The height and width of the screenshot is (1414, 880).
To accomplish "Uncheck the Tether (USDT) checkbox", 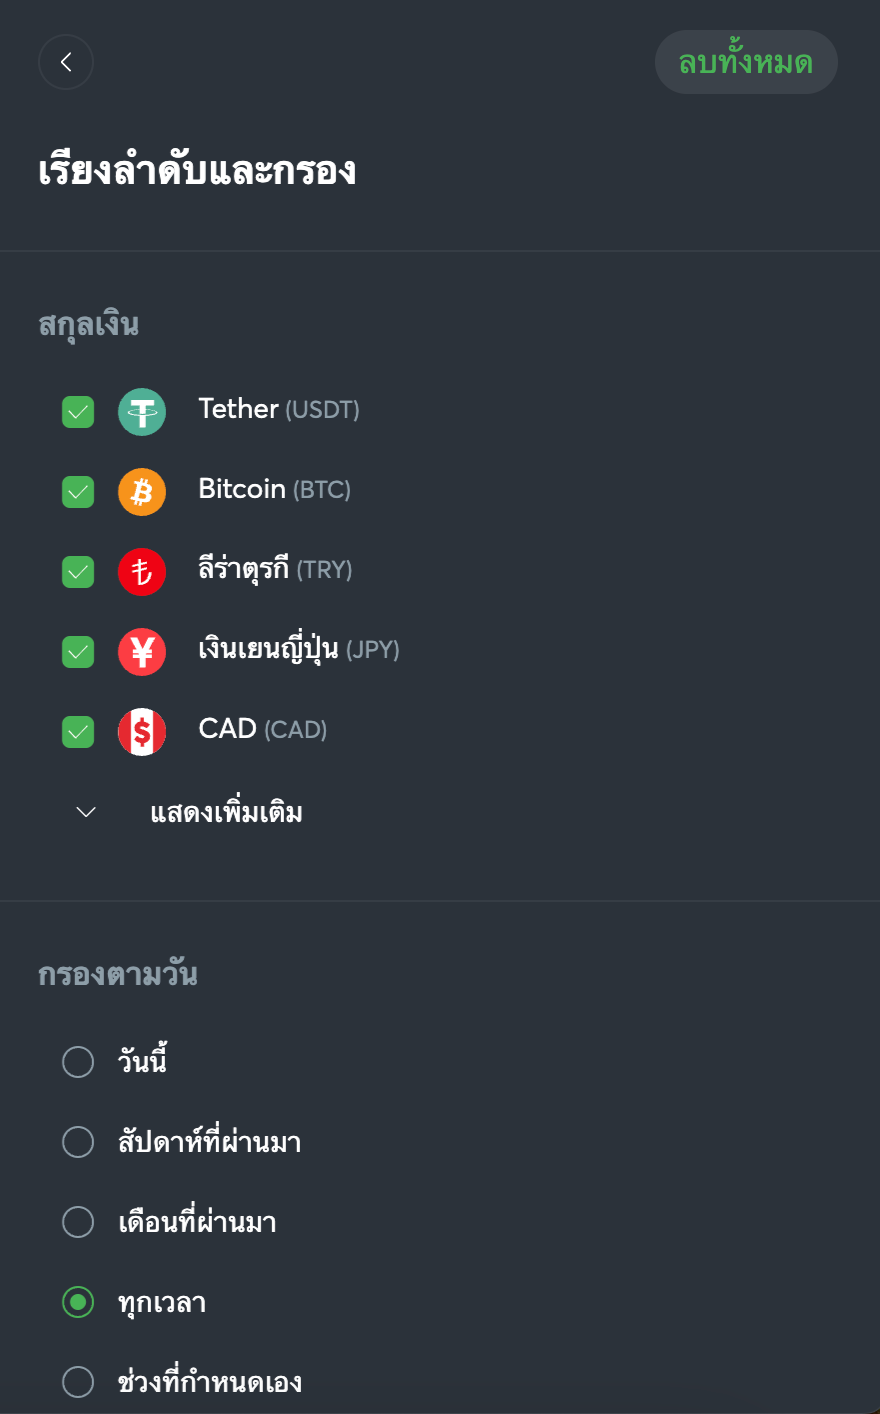I will coord(78,411).
